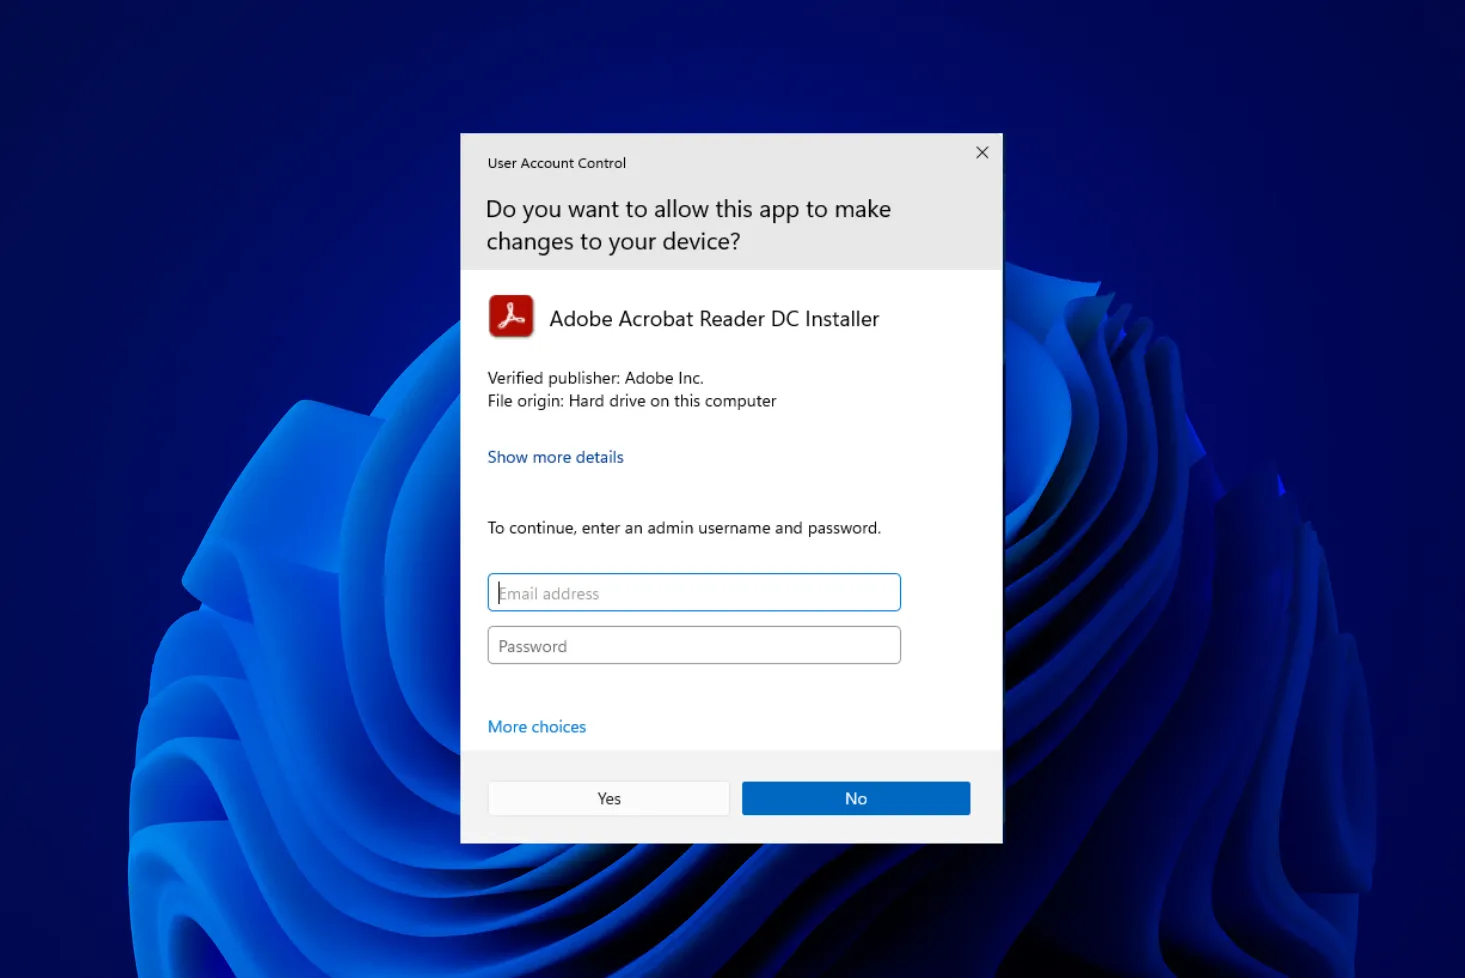Click the 'Do you want to allow' heading
The image size is (1465, 978).
pos(688,210)
